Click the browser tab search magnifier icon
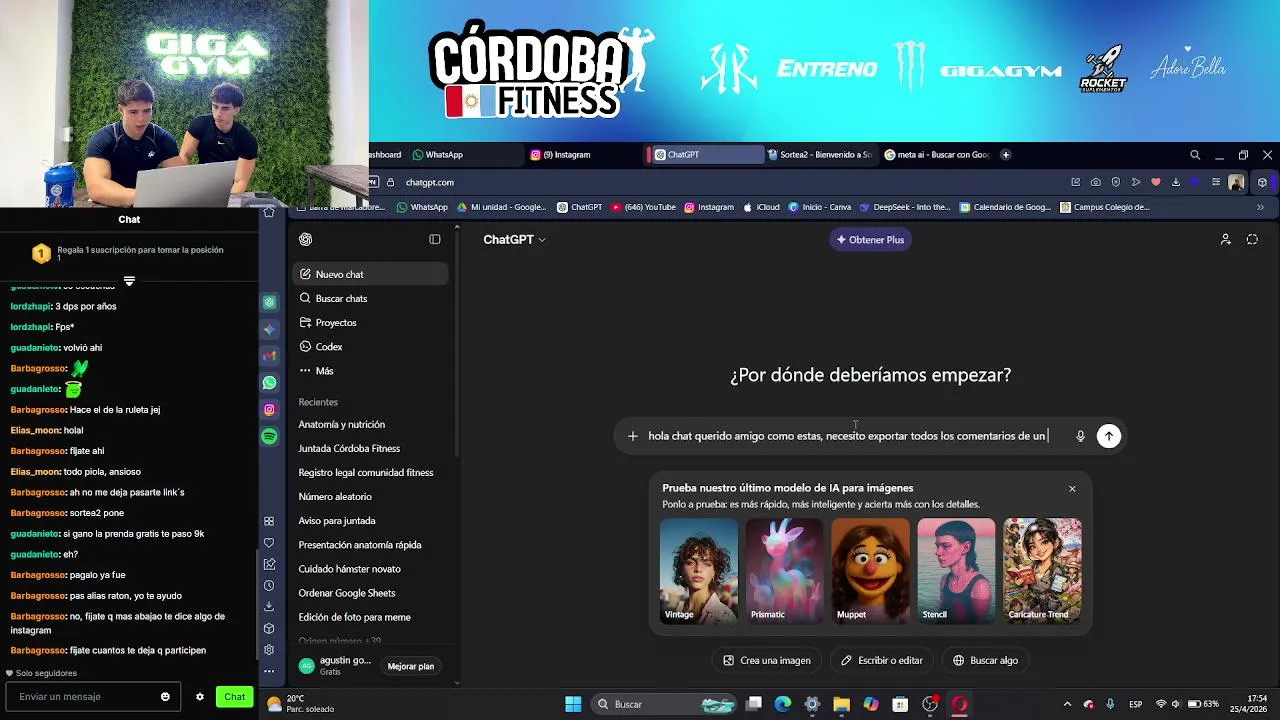 (x=1195, y=155)
